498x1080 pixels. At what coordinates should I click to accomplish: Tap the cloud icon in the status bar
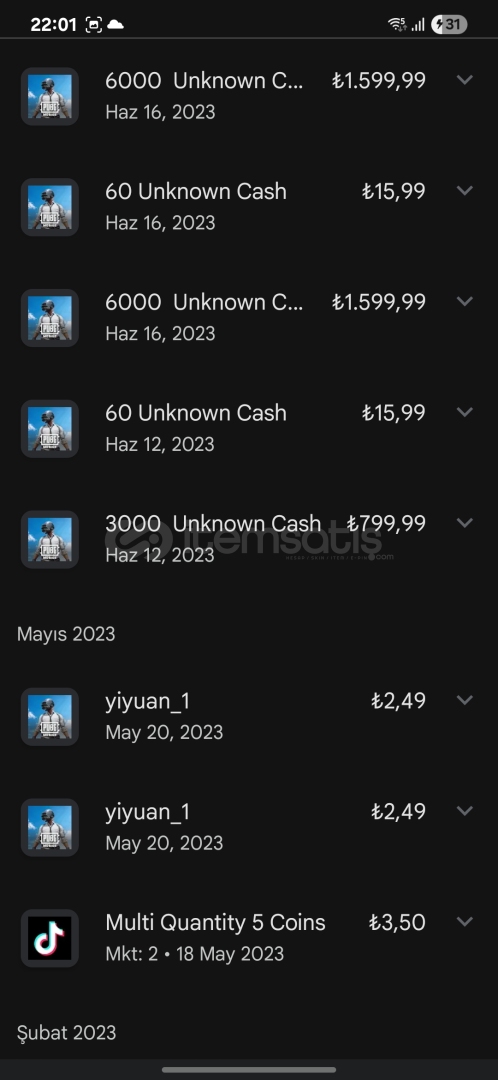tap(116, 25)
